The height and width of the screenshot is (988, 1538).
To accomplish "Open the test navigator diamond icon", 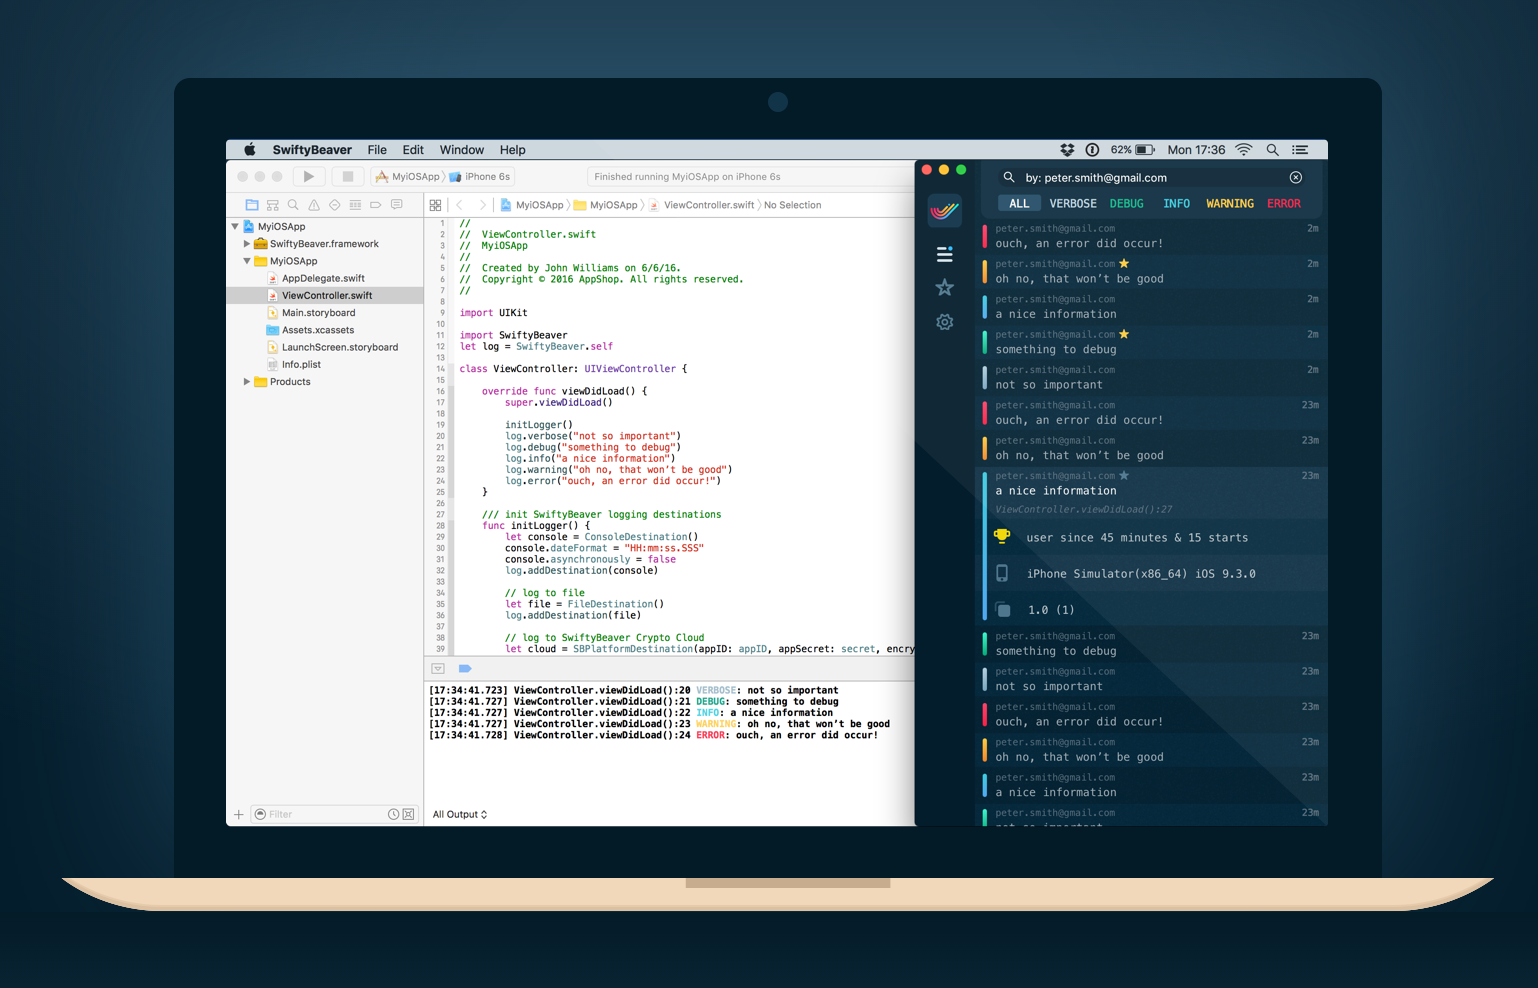I will pos(335,205).
